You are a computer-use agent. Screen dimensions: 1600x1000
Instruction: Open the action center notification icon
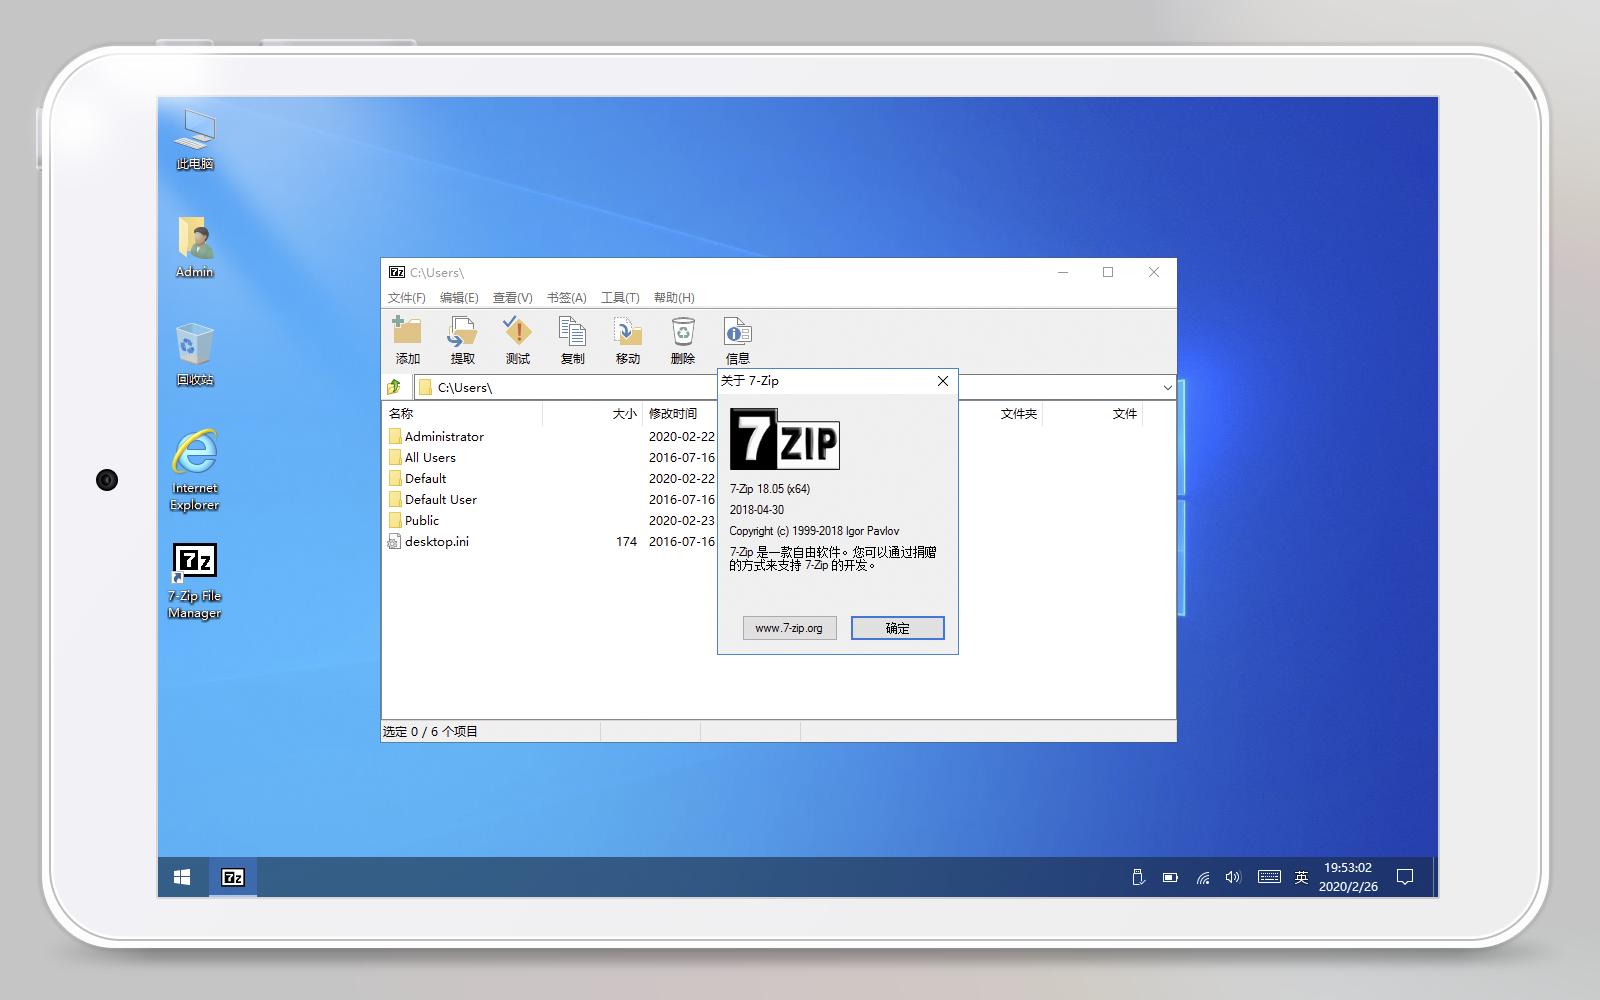click(x=1405, y=877)
